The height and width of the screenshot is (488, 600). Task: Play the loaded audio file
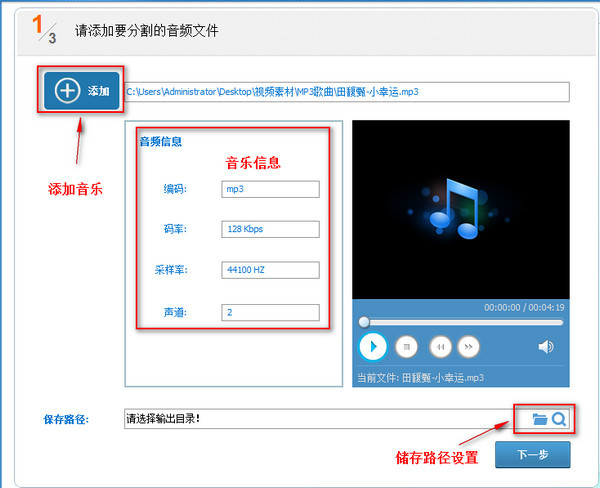point(372,346)
